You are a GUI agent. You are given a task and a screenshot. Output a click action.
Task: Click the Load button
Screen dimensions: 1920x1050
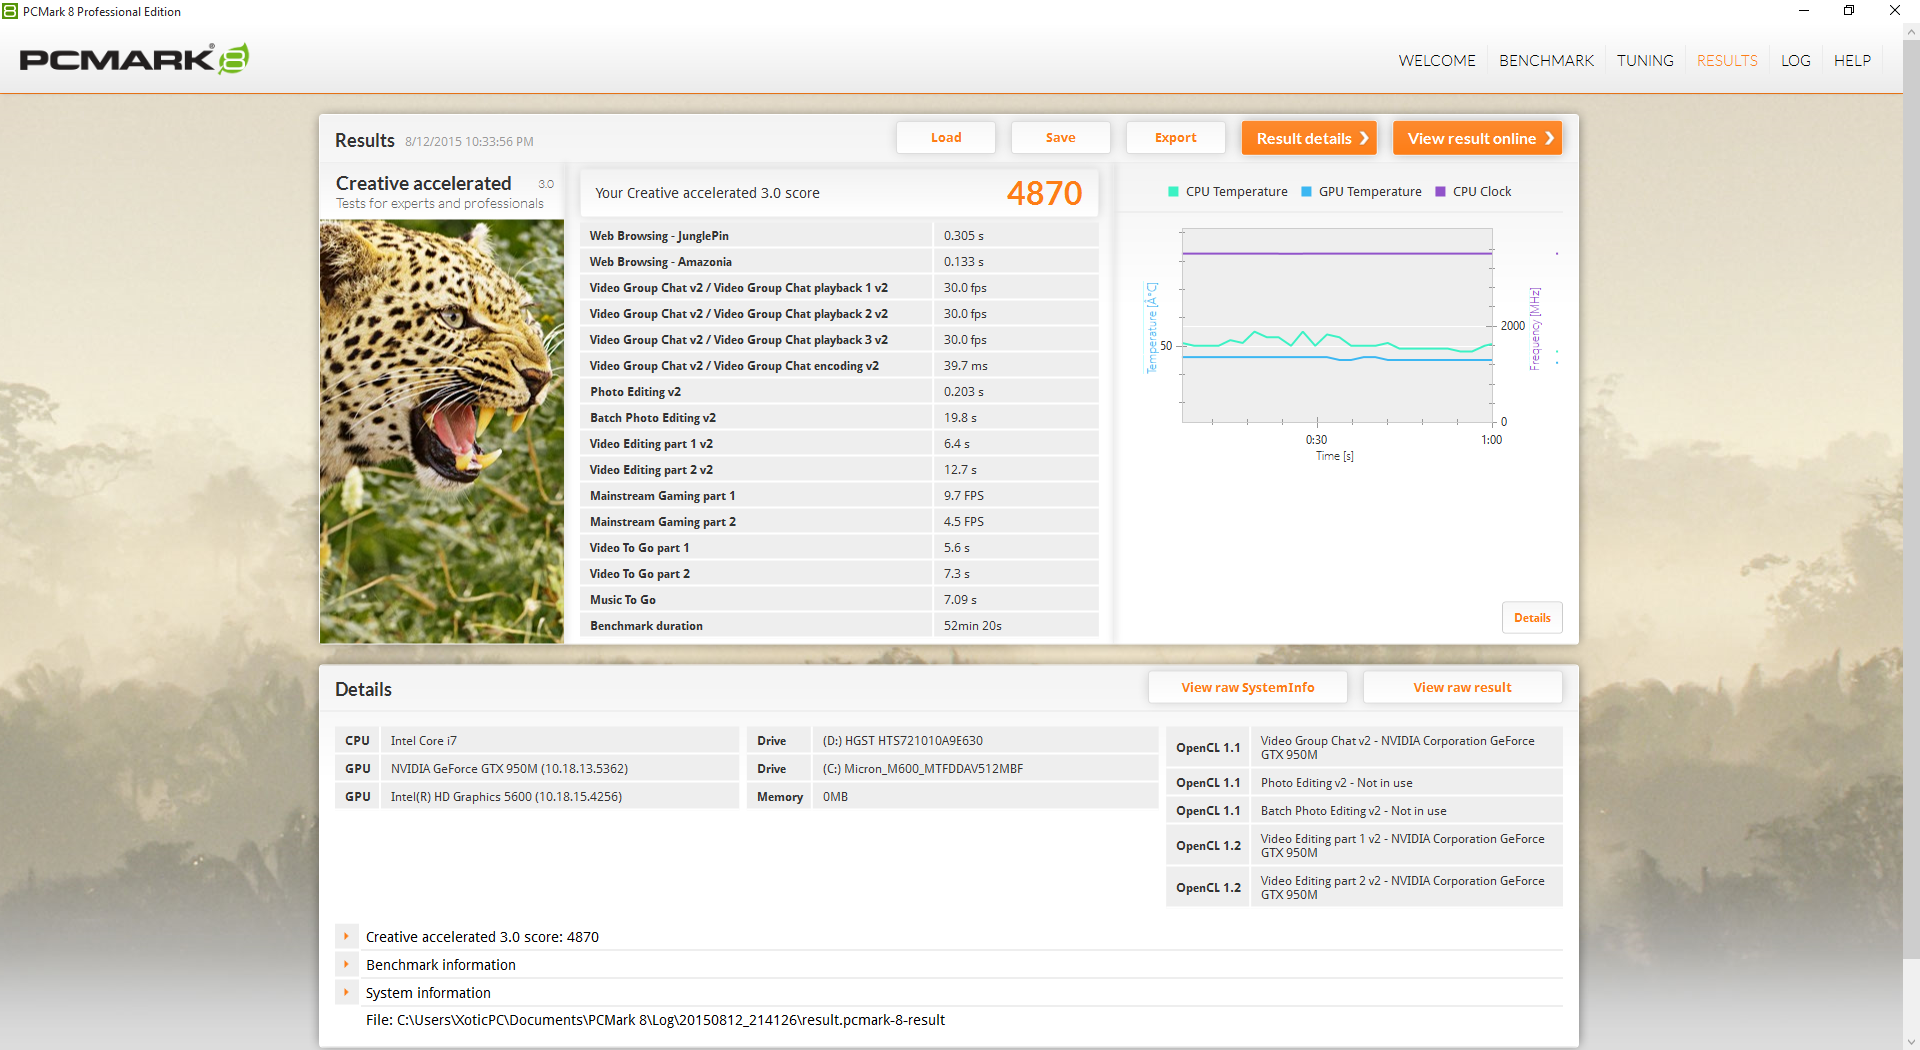click(945, 138)
